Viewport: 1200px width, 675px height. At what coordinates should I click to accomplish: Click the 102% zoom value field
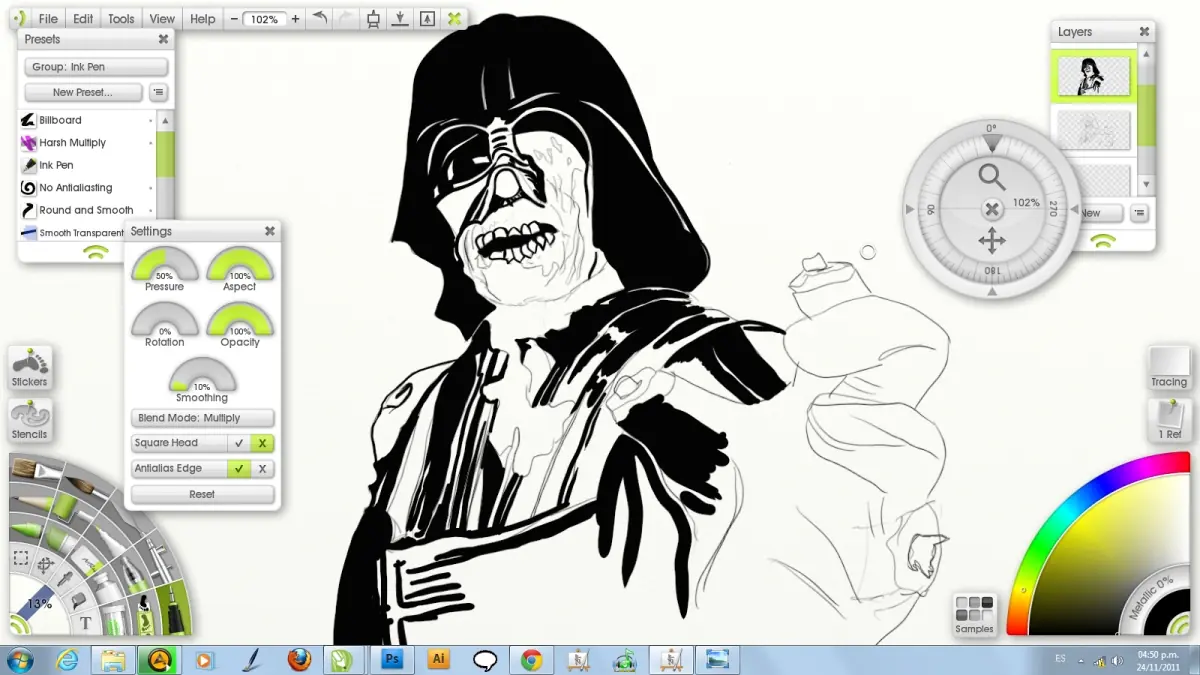[x=264, y=19]
